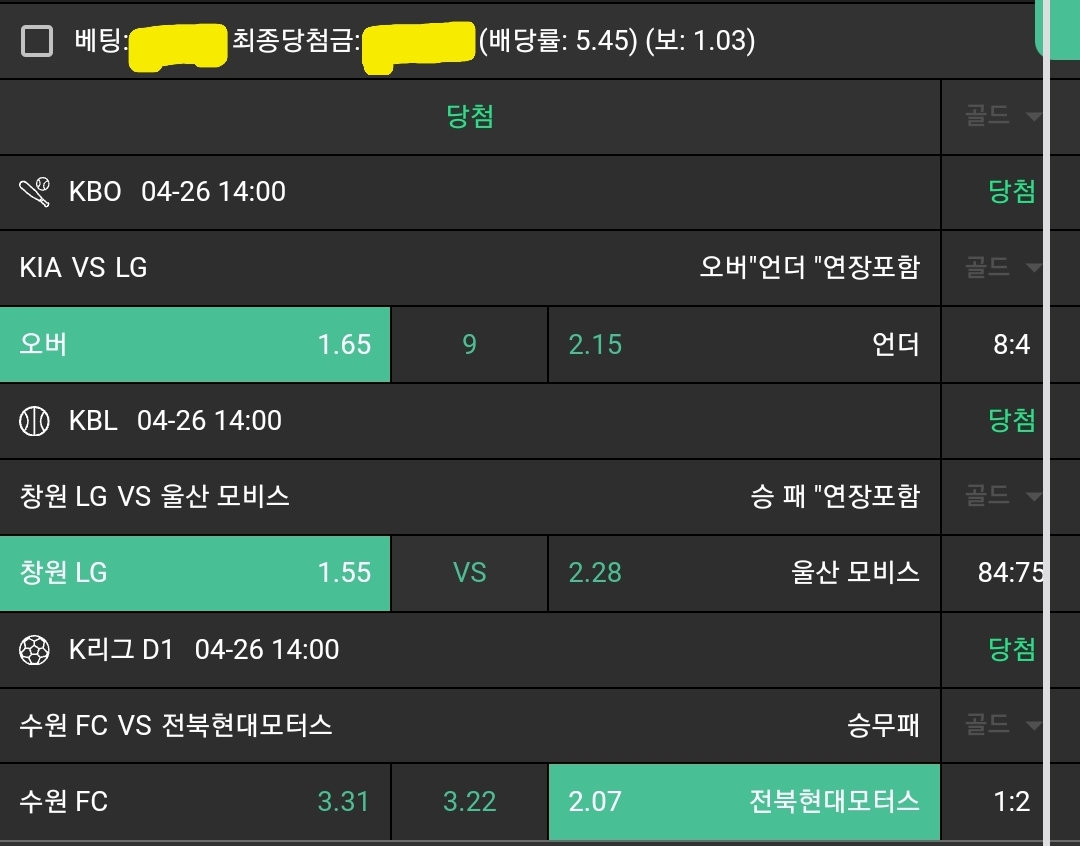Click the green 당첨 status header
Image resolution: width=1080 pixels, height=846 pixels.
pyautogui.click(x=470, y=117)
